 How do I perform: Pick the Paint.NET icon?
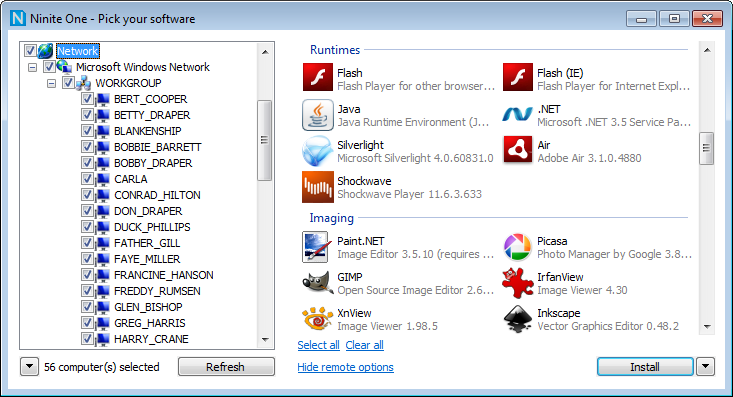tap(316, 246)
